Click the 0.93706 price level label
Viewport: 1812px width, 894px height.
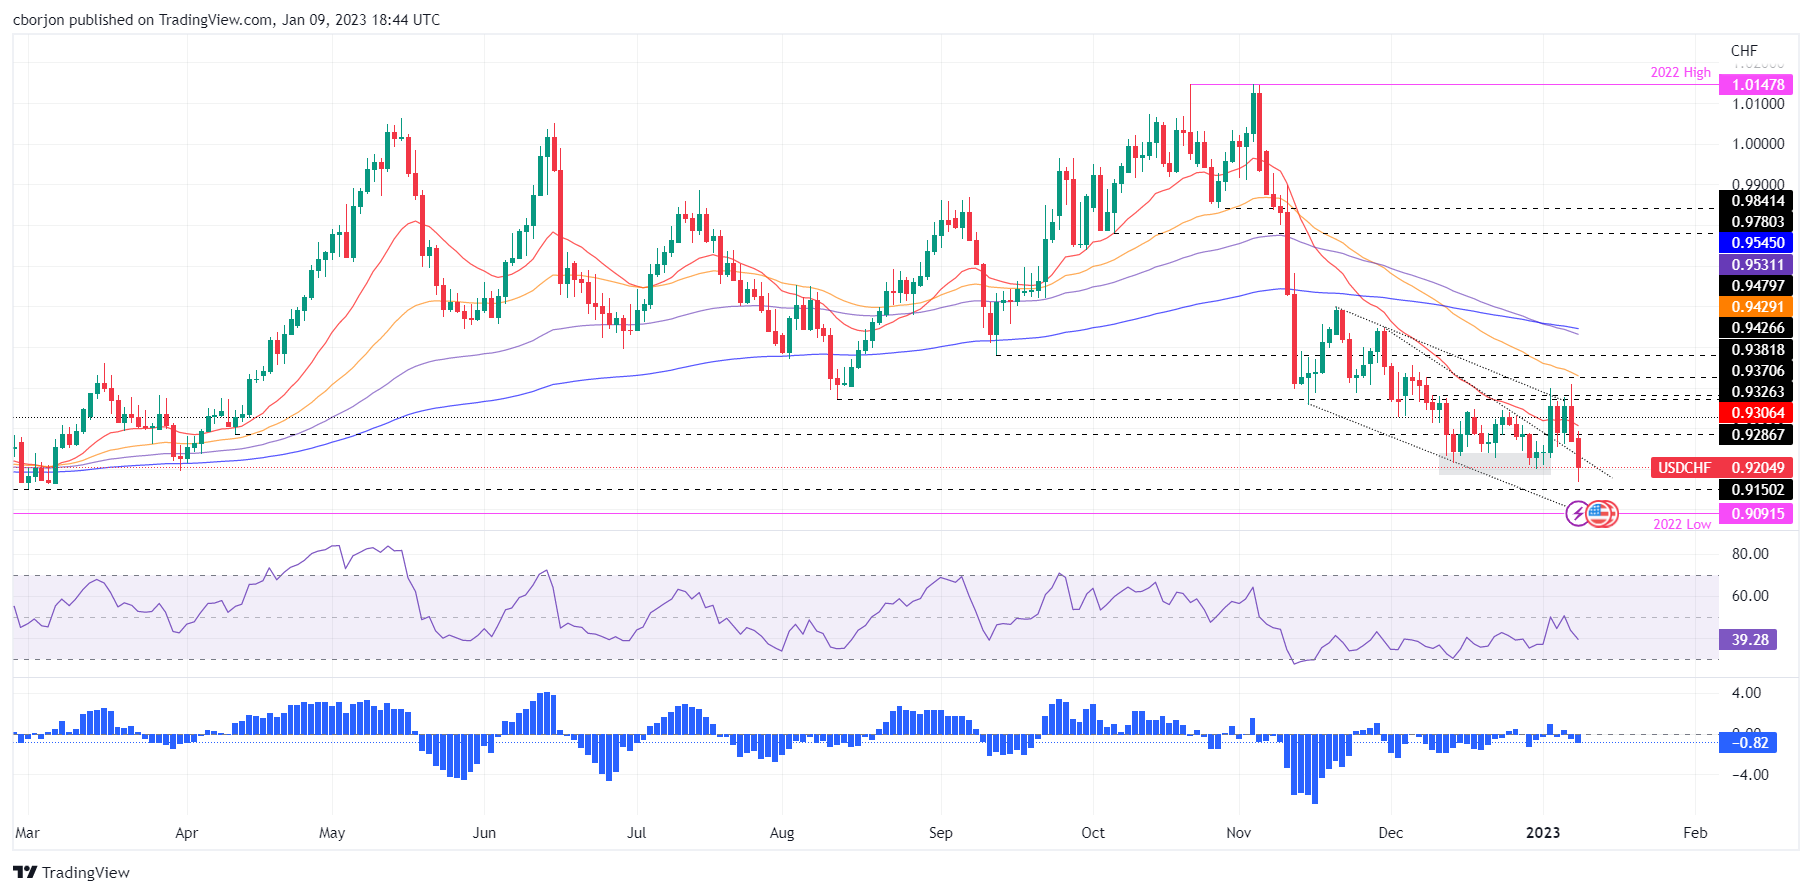(x=1756, y=371)
